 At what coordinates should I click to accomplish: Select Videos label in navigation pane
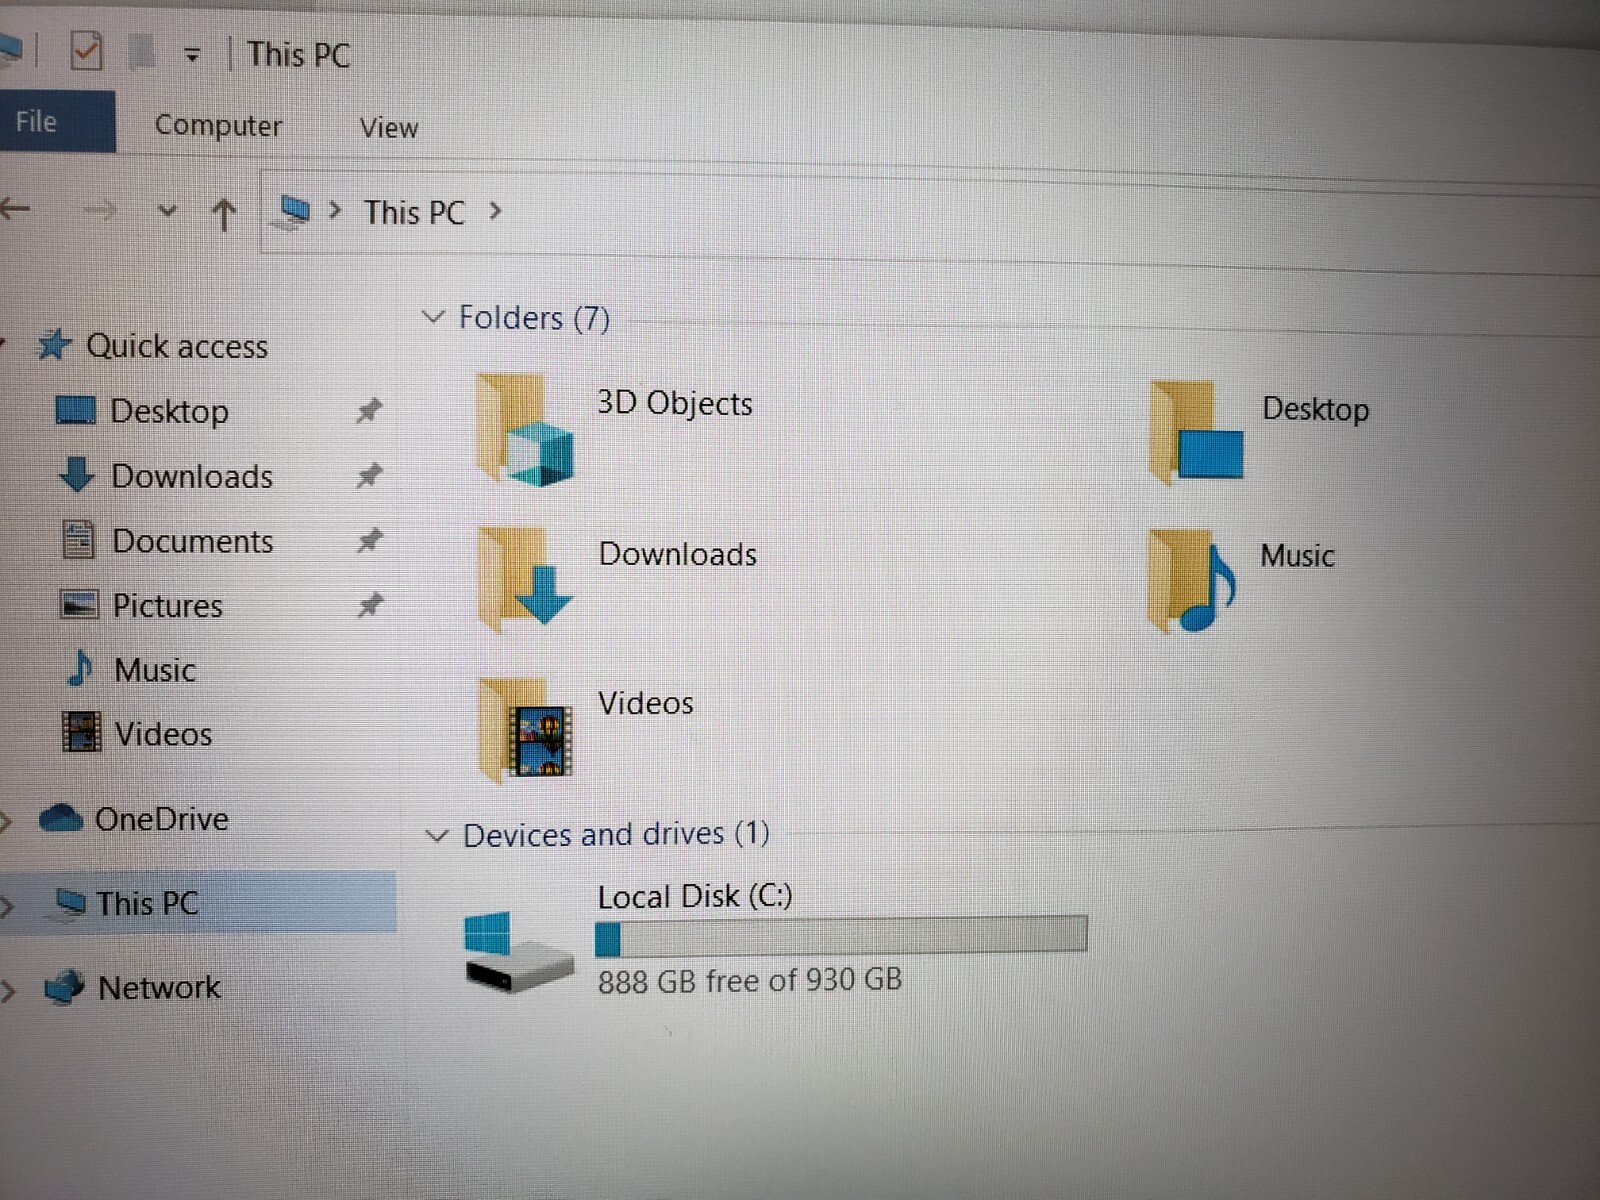pyautogui.click(x=163, y=733)
